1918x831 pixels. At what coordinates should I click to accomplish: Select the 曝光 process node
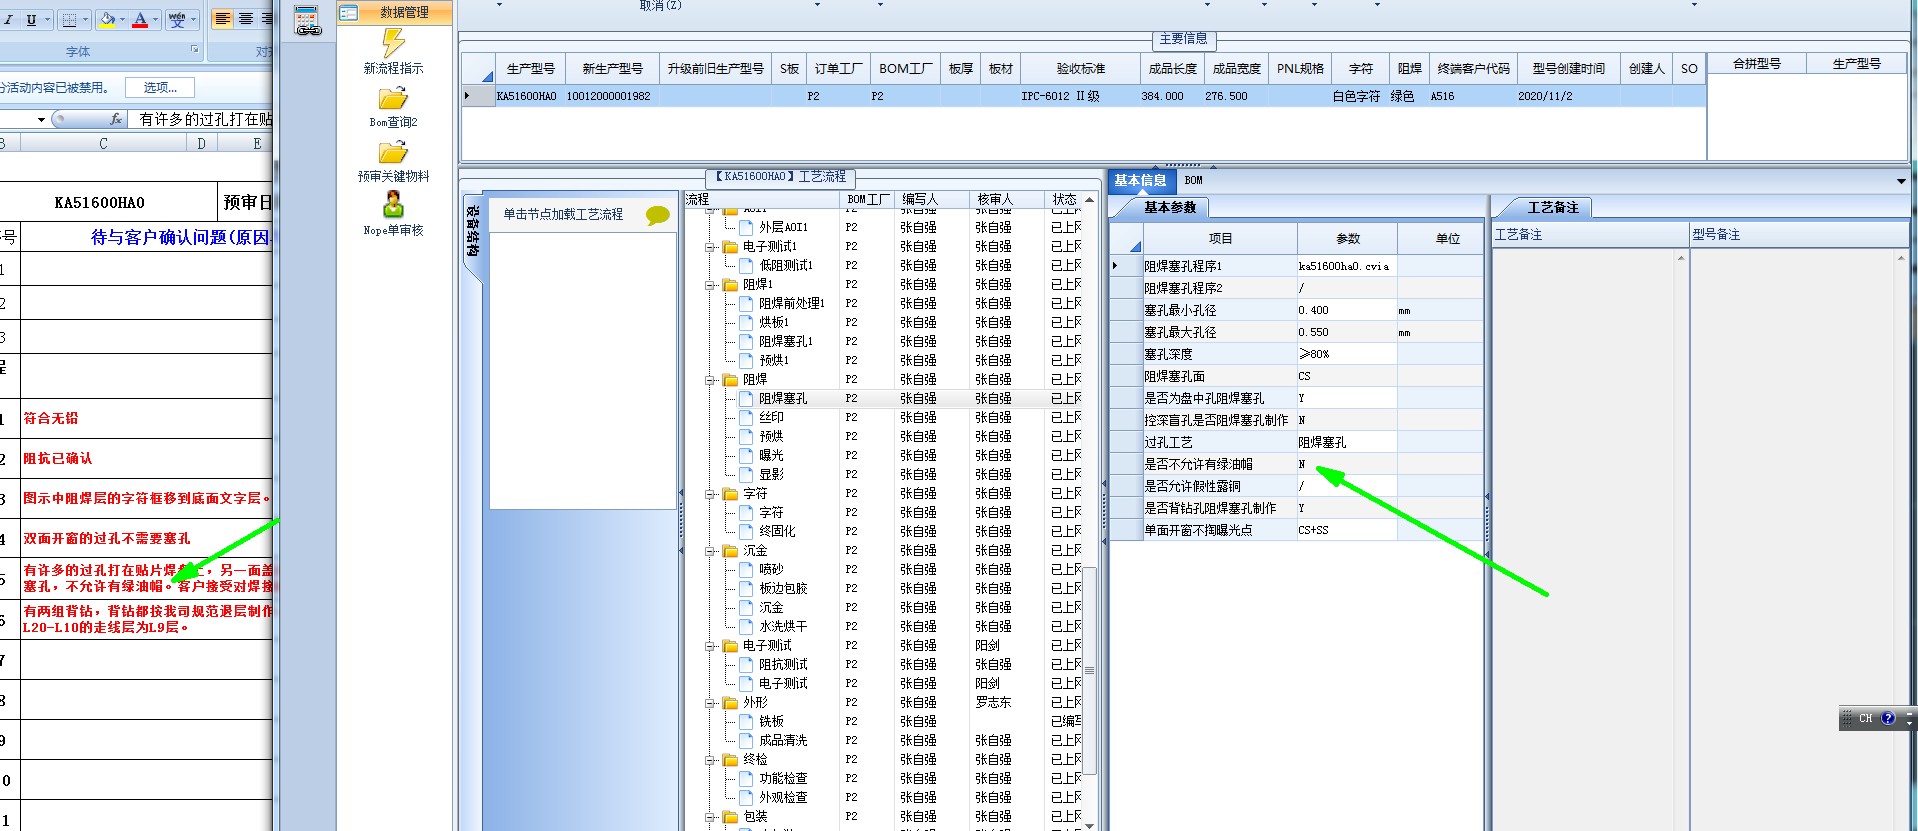pos(771,455)
